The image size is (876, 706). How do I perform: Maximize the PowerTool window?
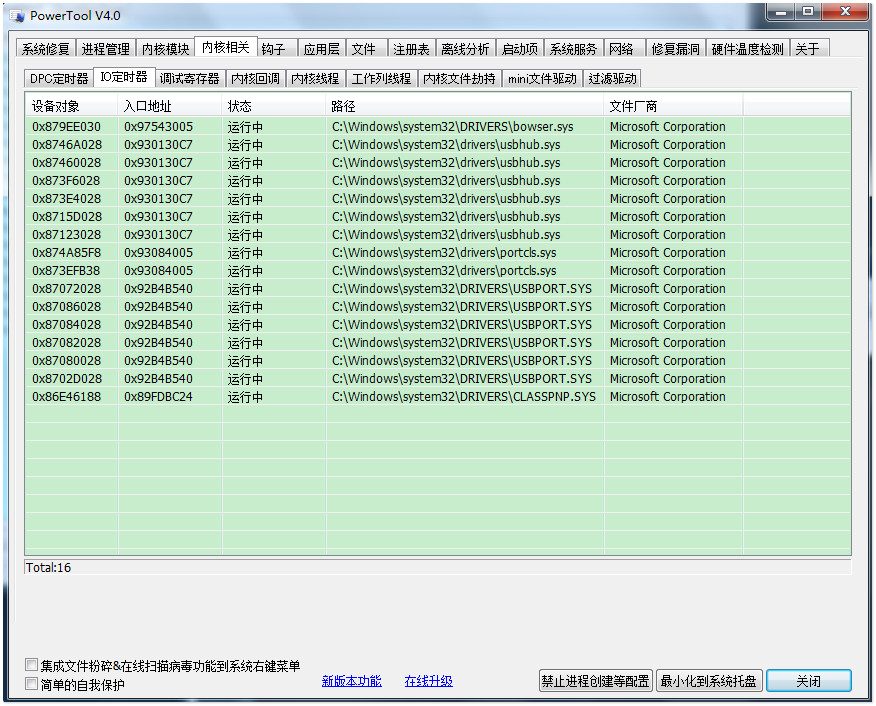point(808,12)
